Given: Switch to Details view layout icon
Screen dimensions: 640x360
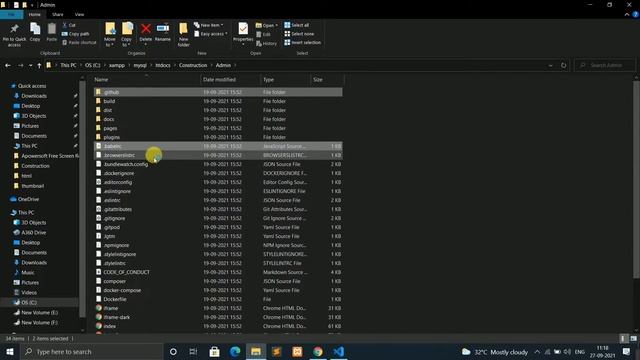Looking at the screenshot, I should point(623,338).
